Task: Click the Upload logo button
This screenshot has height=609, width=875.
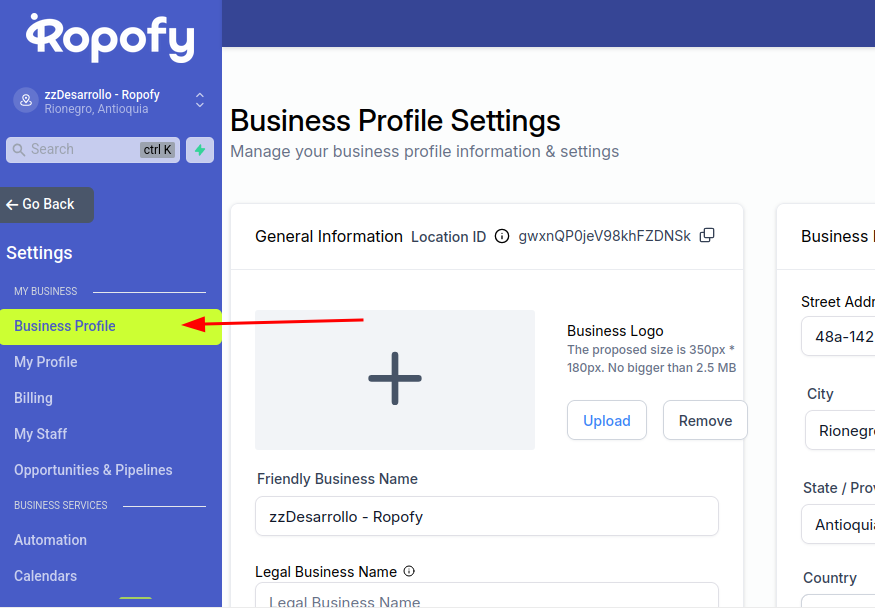Action: (x=607, y=420)
